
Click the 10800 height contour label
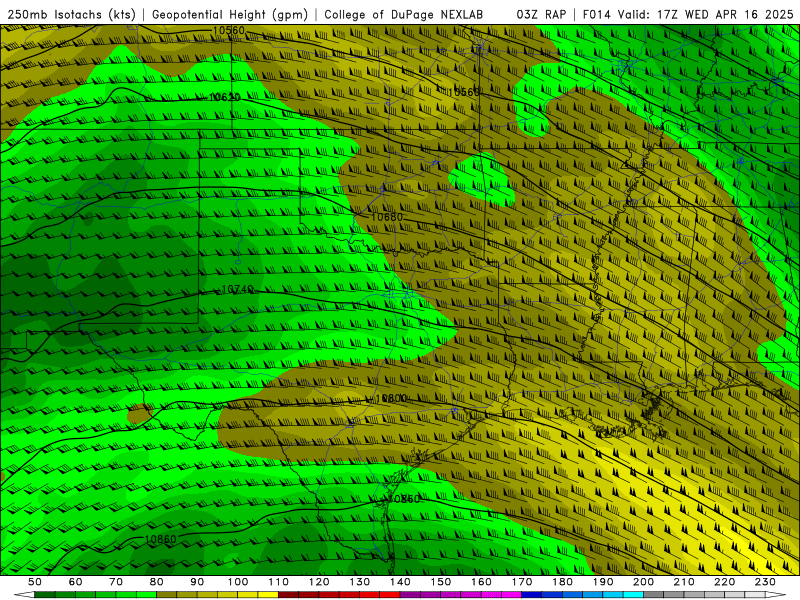point(391,398)
